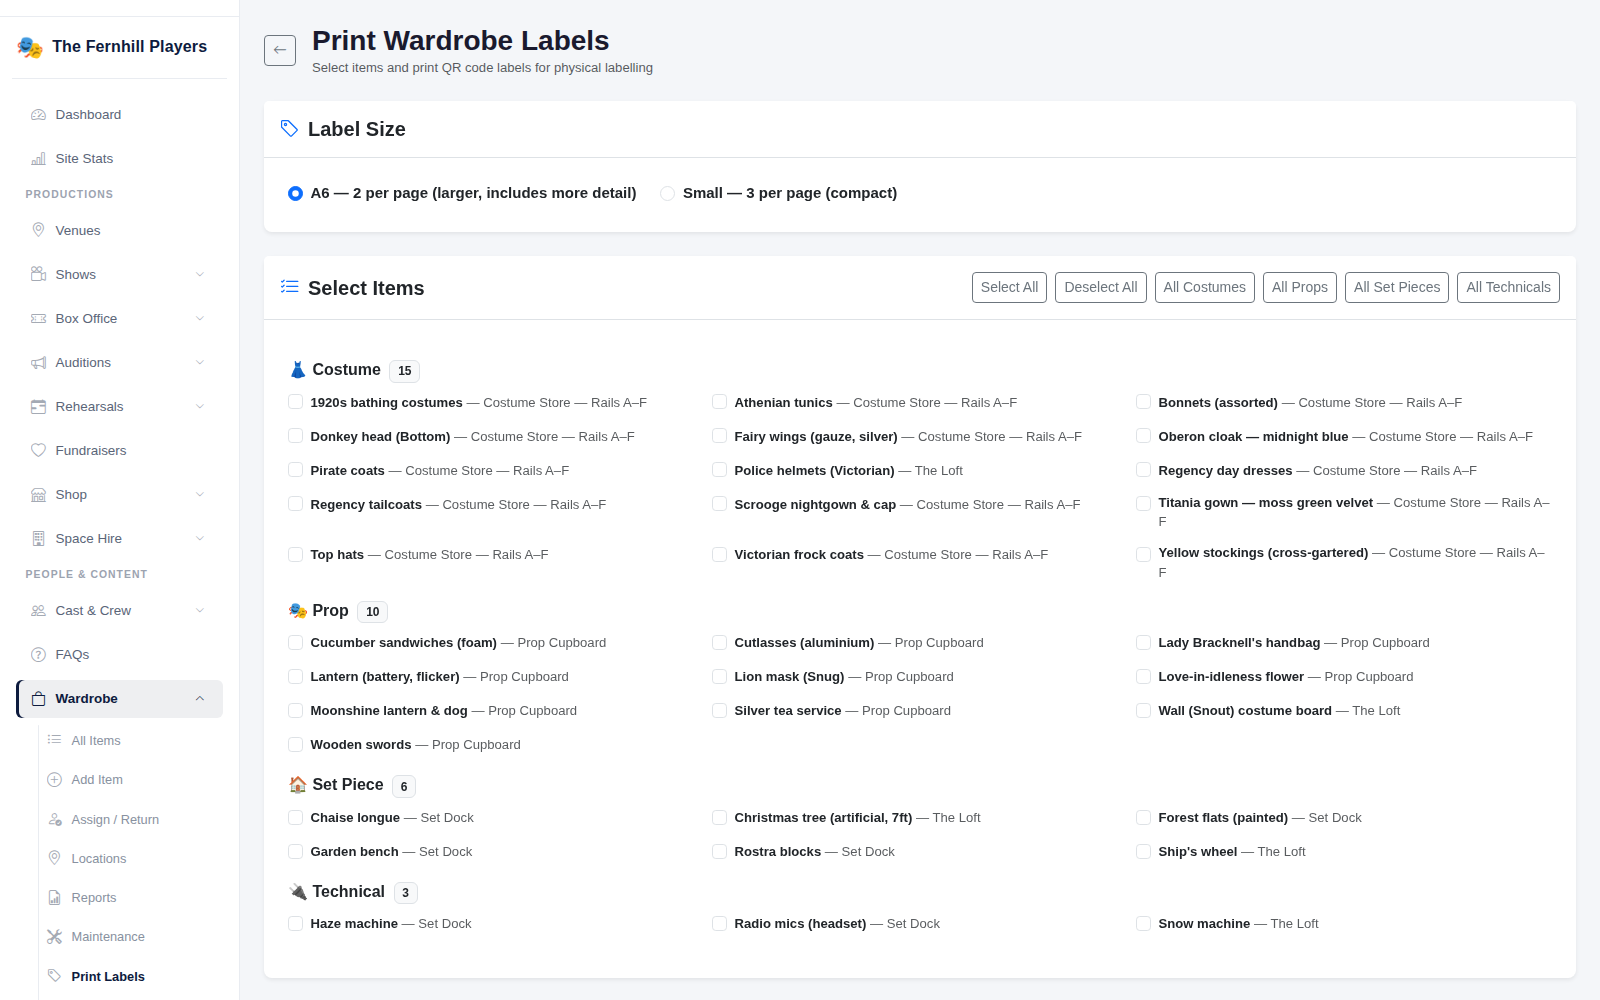Click the back arrow button
Image resolution: width=1600 pixels, height=1000 pixels.
(280, 50)
